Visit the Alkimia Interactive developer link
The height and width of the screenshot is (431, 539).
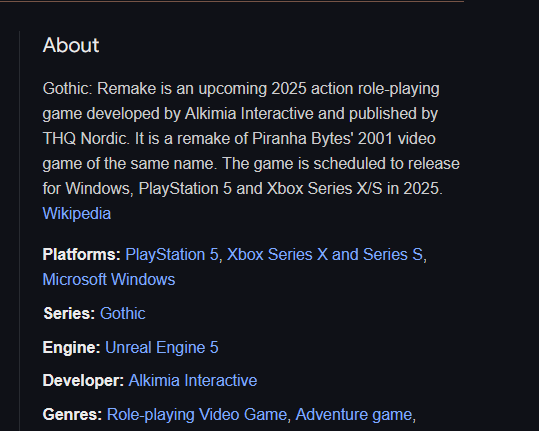193,380
